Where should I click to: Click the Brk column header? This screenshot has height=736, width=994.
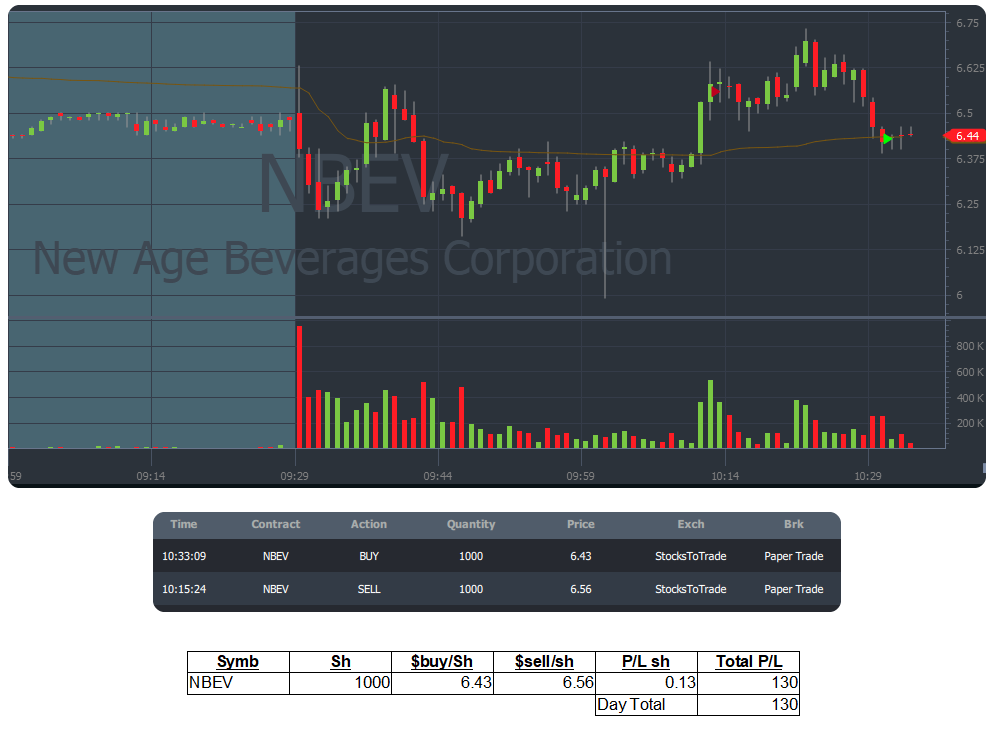[793, 524]
